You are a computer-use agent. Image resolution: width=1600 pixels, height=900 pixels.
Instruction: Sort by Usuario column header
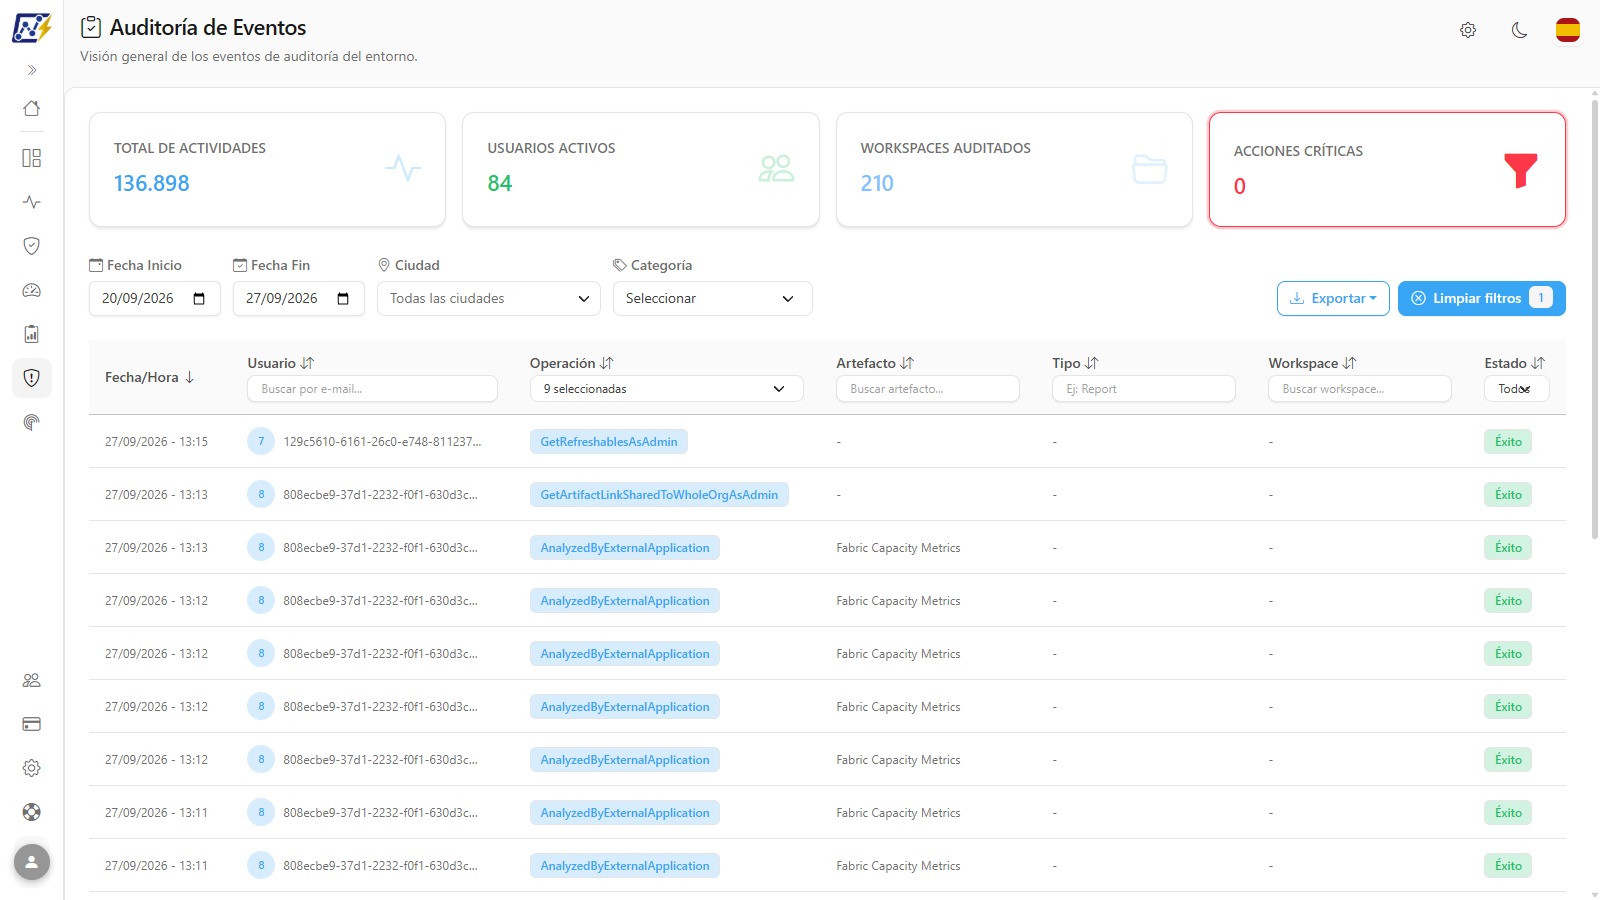click(281, 363)
